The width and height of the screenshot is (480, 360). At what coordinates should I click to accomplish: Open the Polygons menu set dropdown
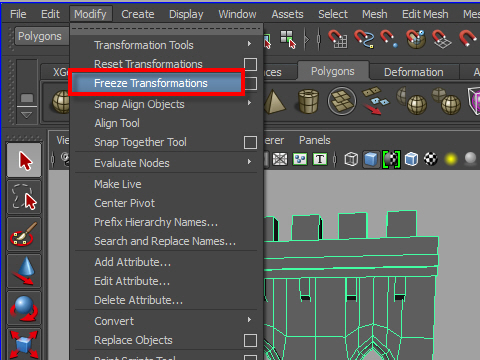pos(42,36)
